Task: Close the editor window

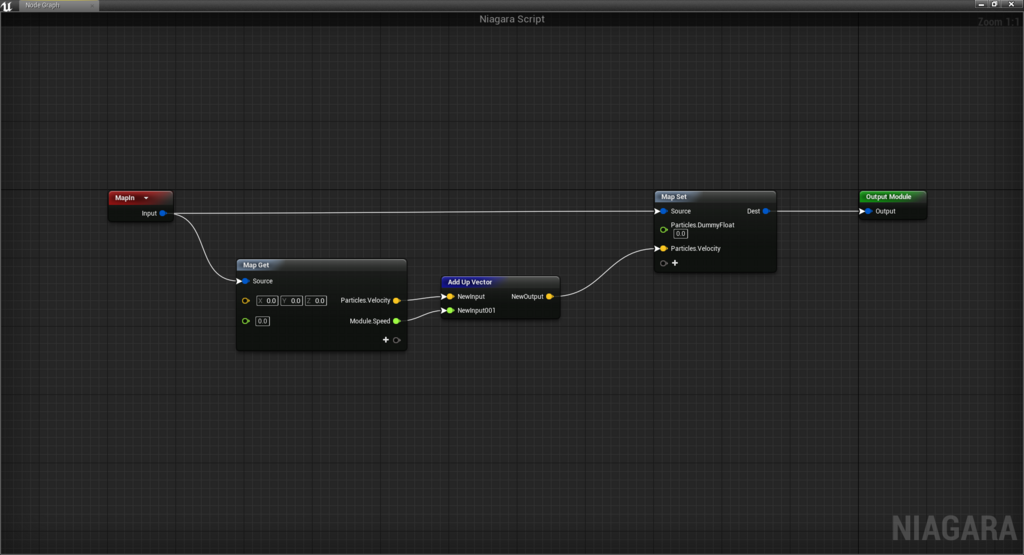Action: 1011,5
